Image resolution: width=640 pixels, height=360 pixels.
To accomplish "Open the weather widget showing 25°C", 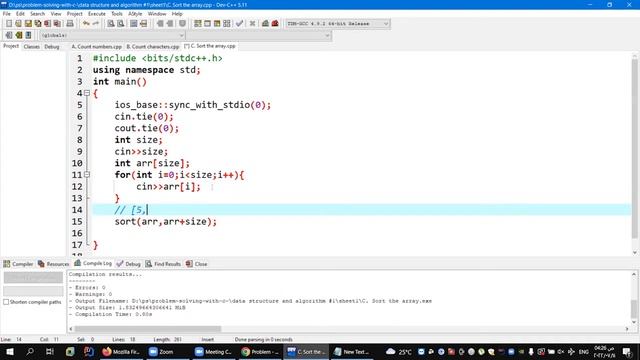I will 399,351.
